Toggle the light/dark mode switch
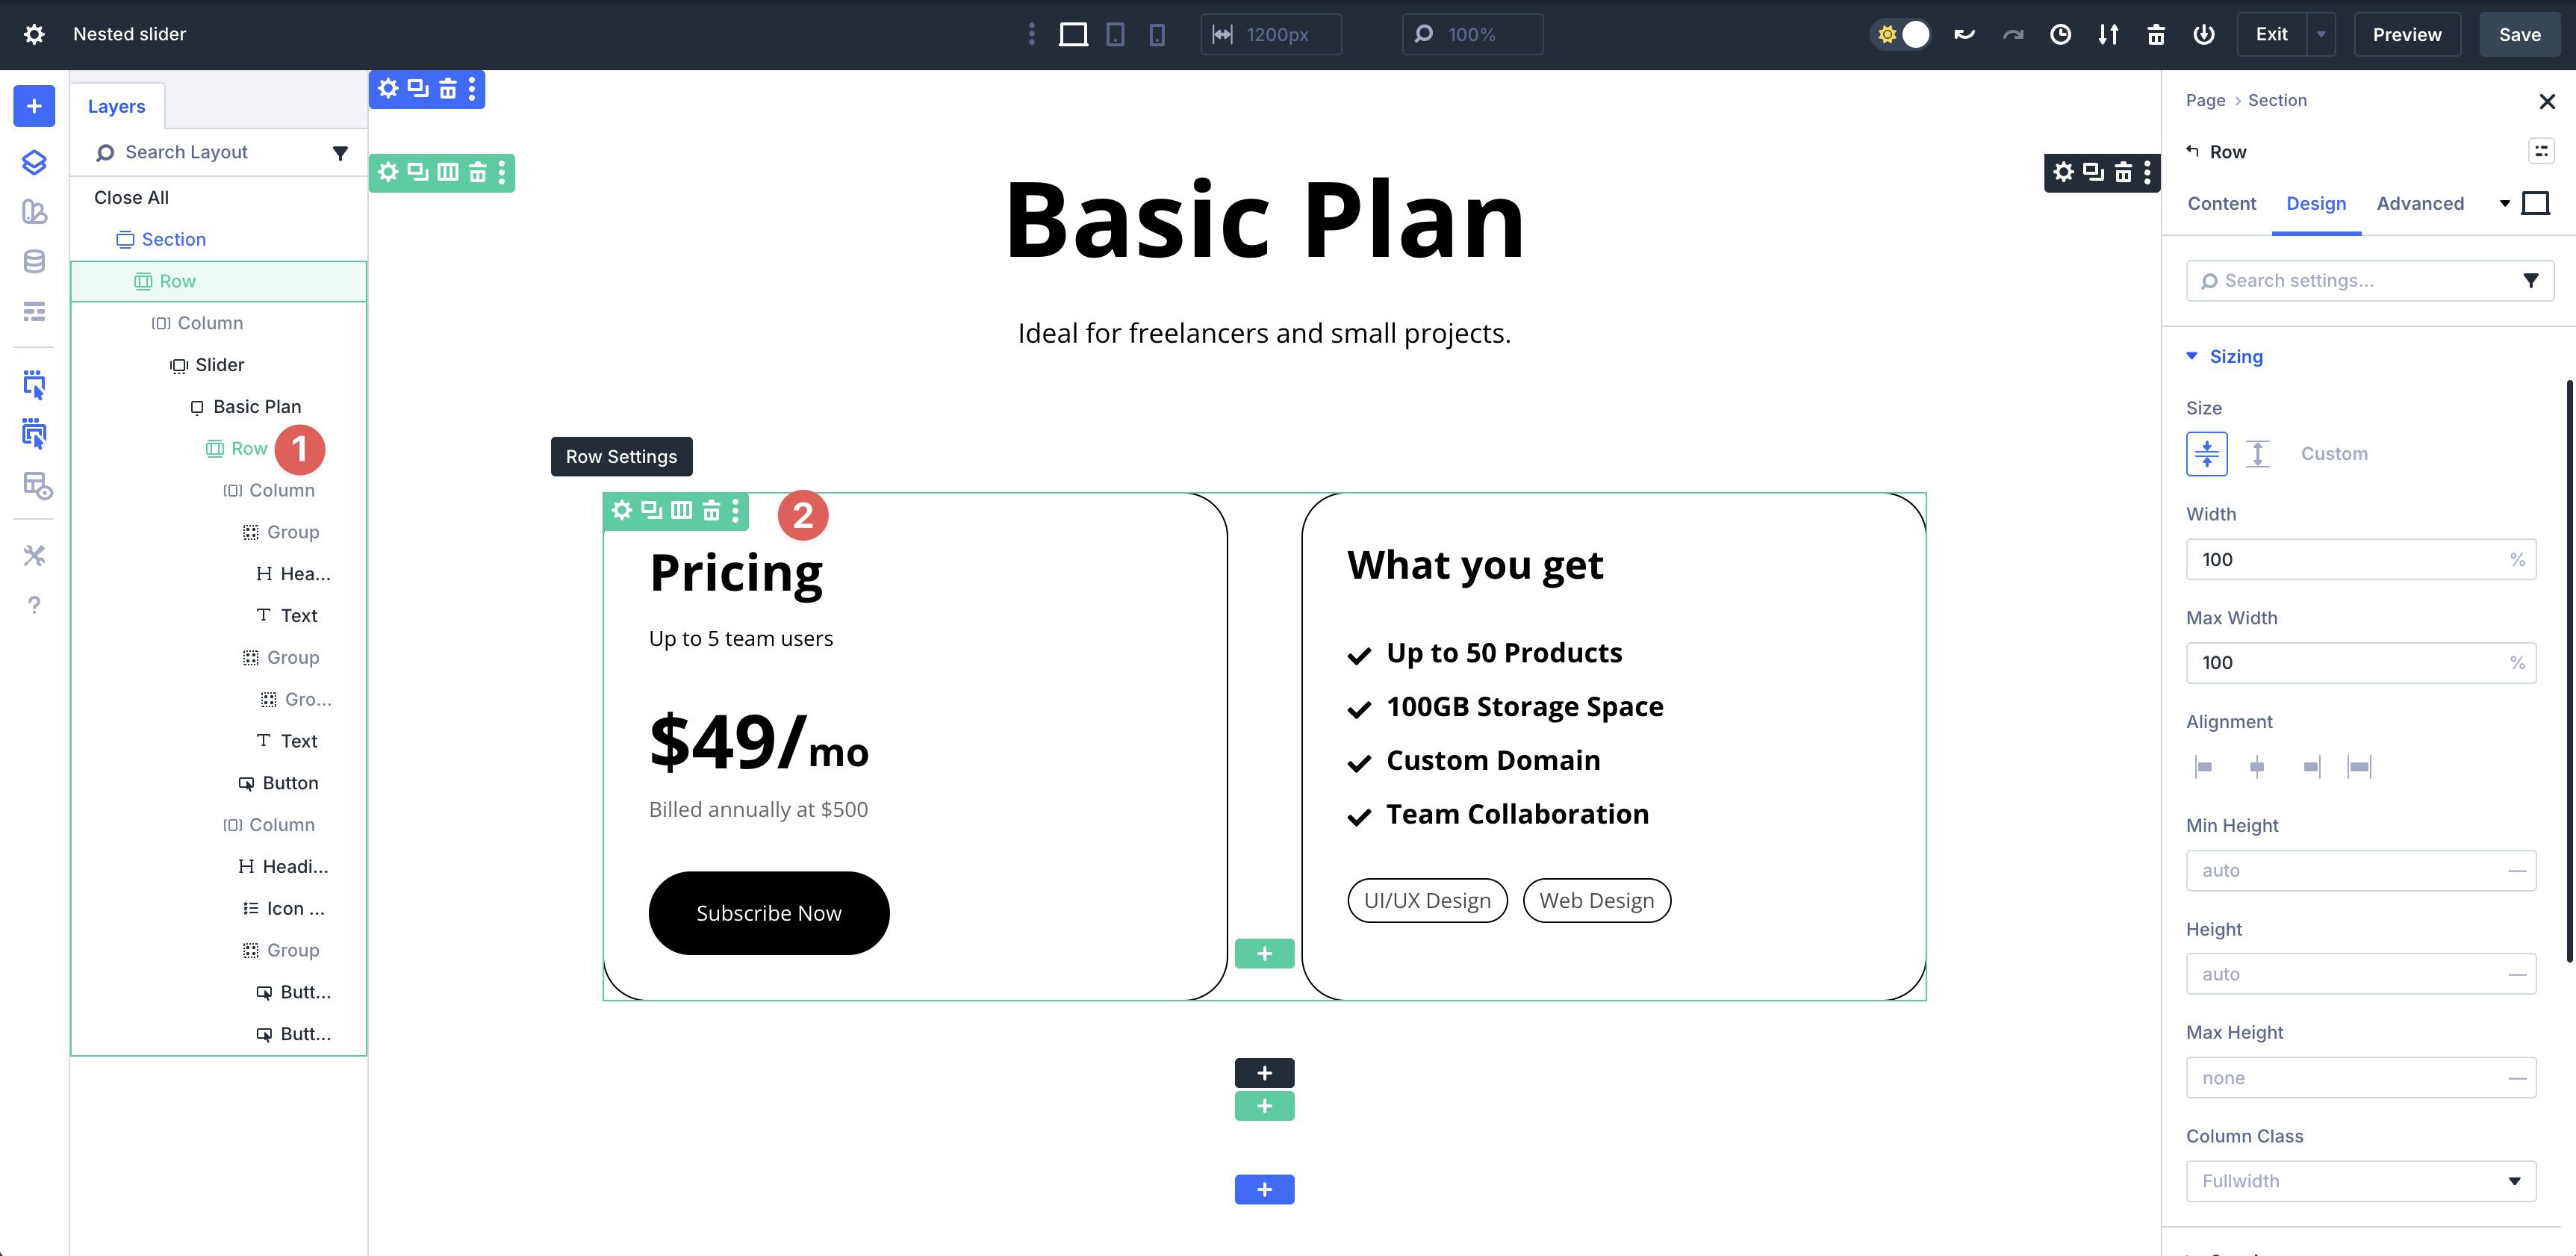This screenshot has width=2576, height=1256. click(1901, 35)
